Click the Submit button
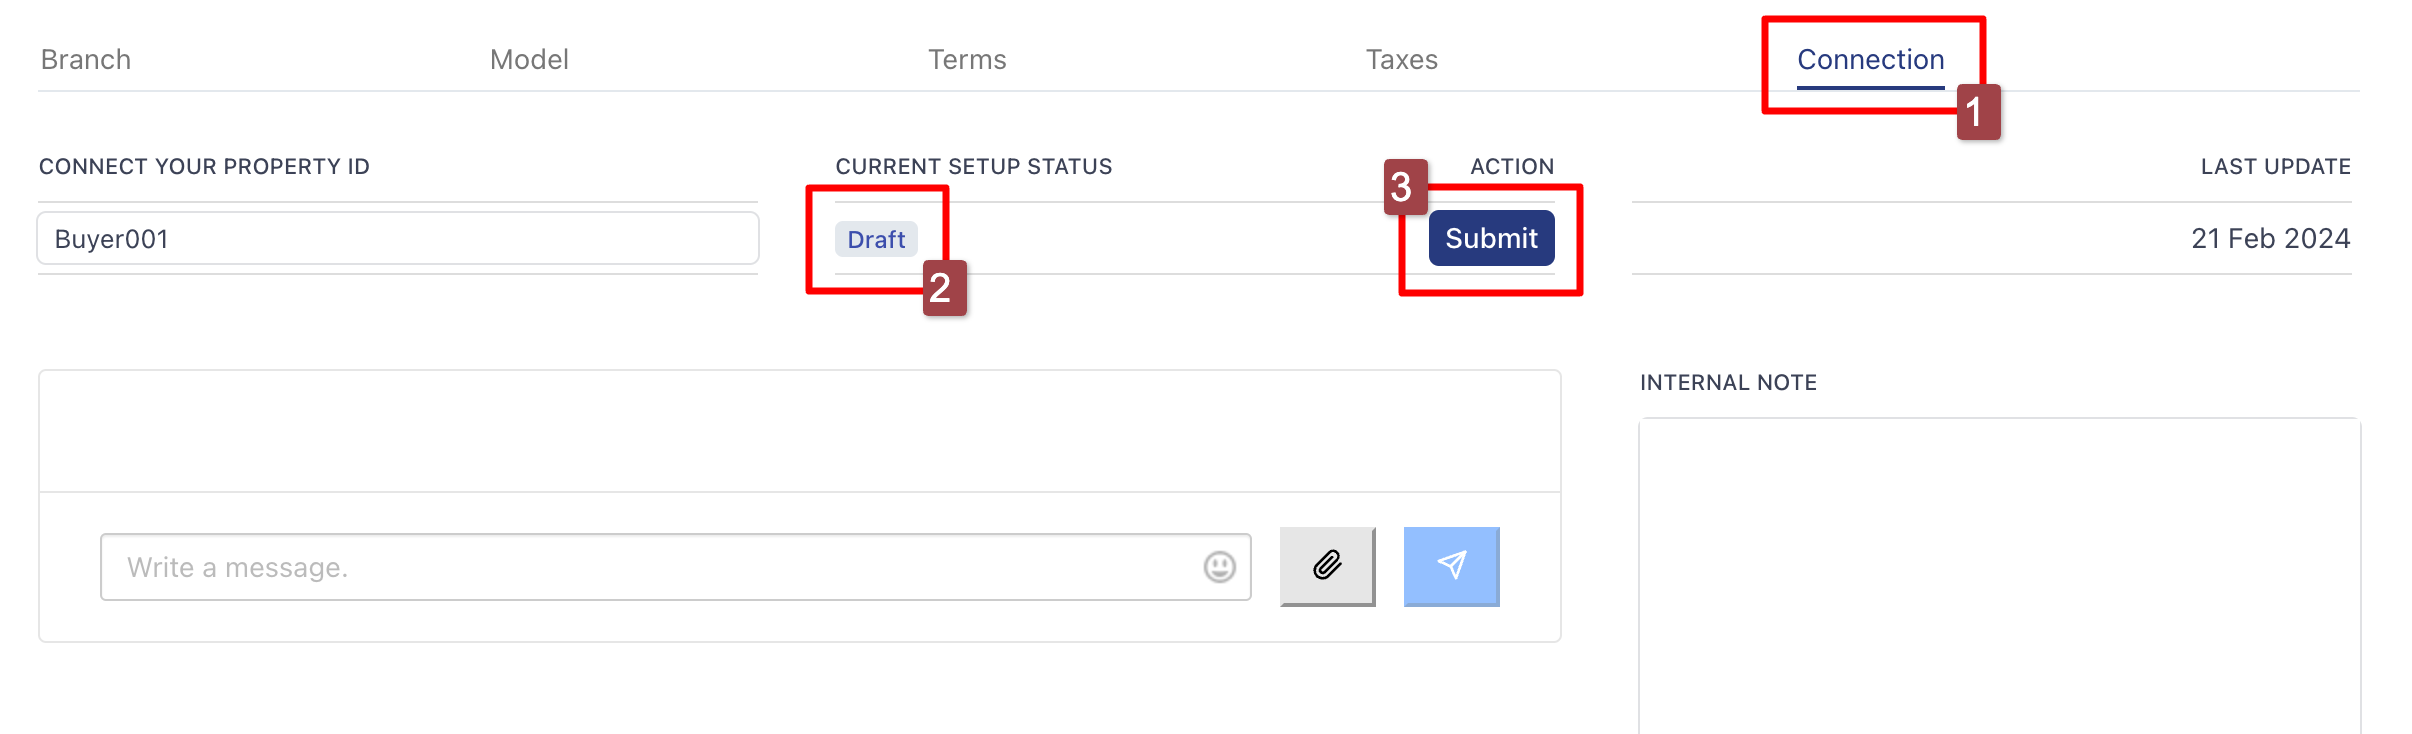Screen dimensions: 2412x734 pyautogui.click(x=1491, y=238)
